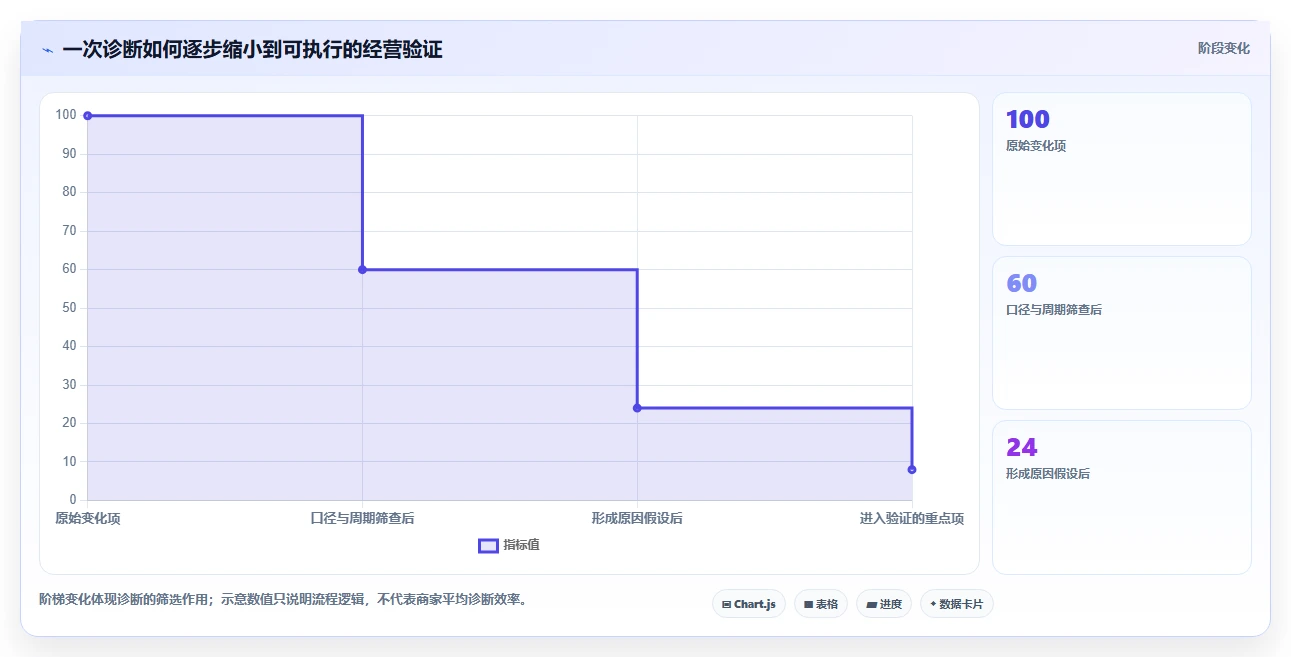
Task: Click x-axis label 口径与周期筛查后
Action: click(362, 518)
